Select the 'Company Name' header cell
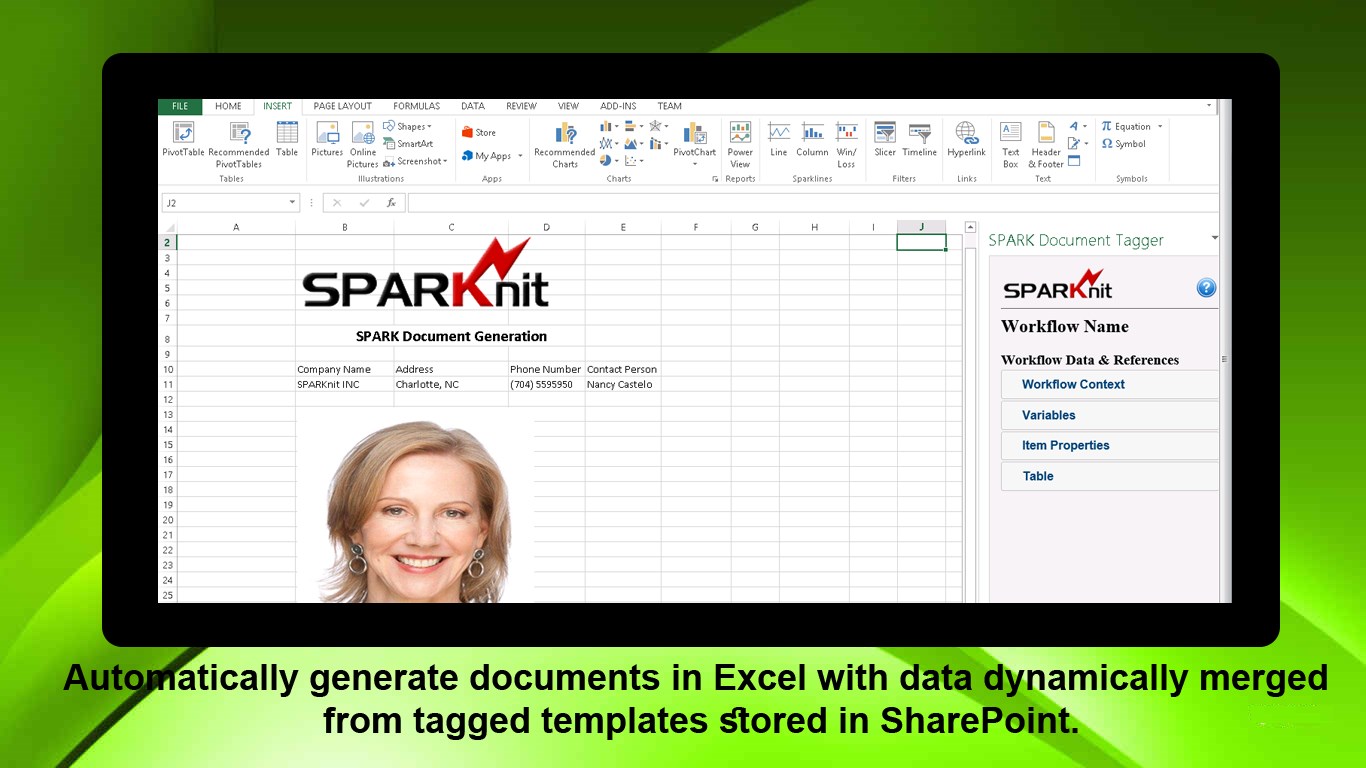 pos(345,369)
